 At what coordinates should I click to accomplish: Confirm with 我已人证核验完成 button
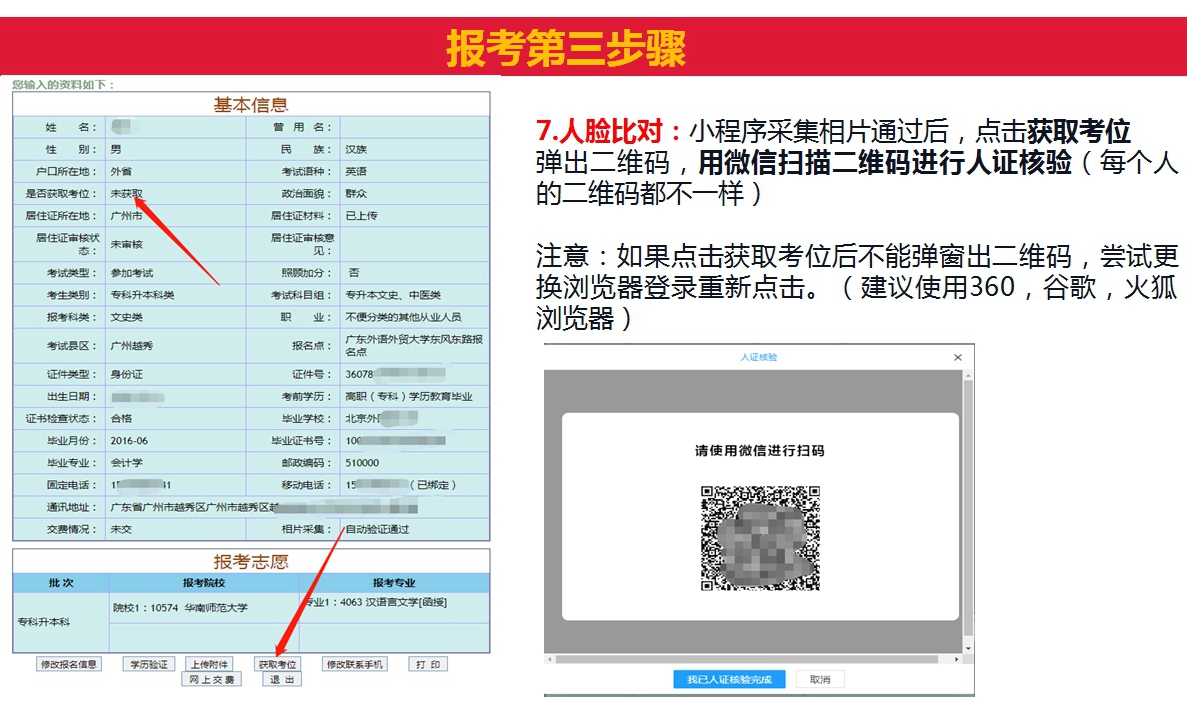[x=729, y=679]
